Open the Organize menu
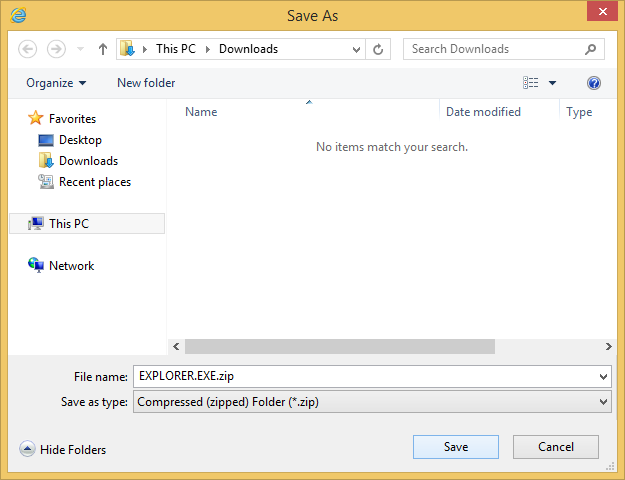 tap(56, 83)
